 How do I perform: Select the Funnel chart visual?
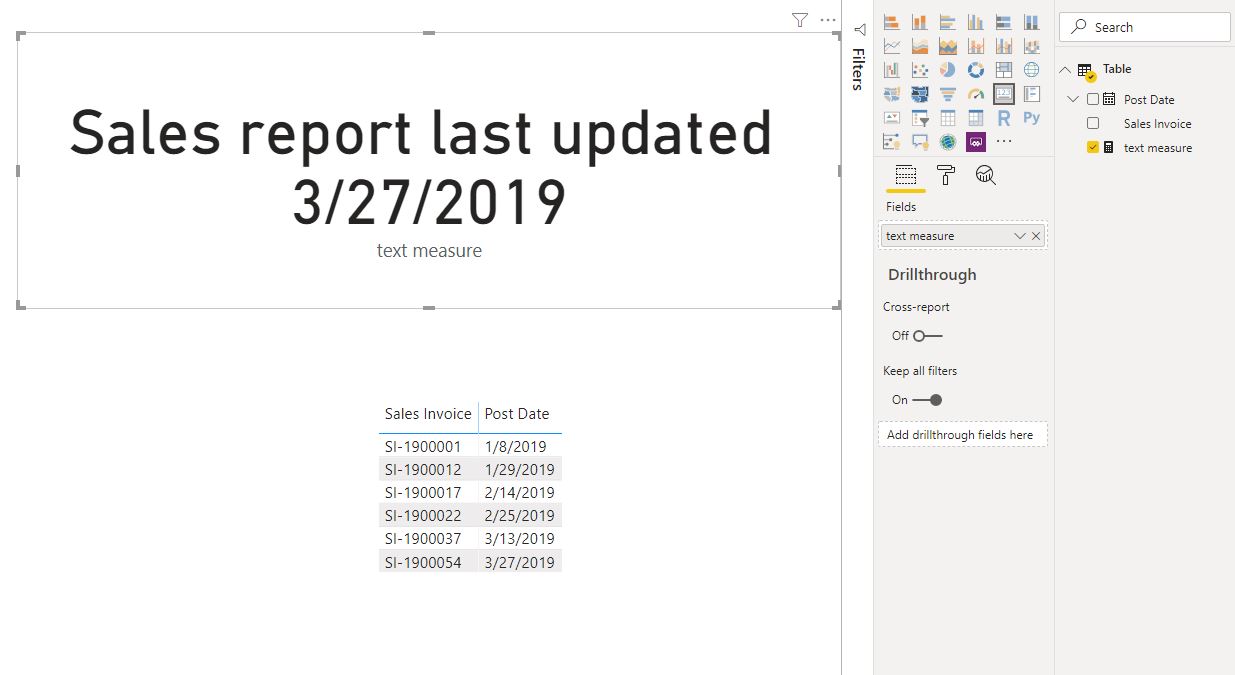point(948,94)
